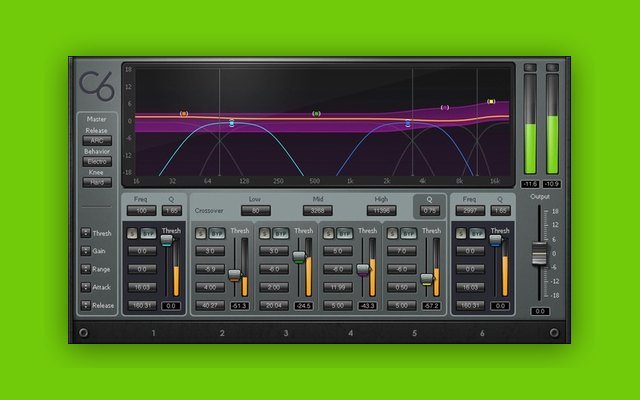Click the left peak readout -11.6
The image size is (640, 400).
point(530,184)
